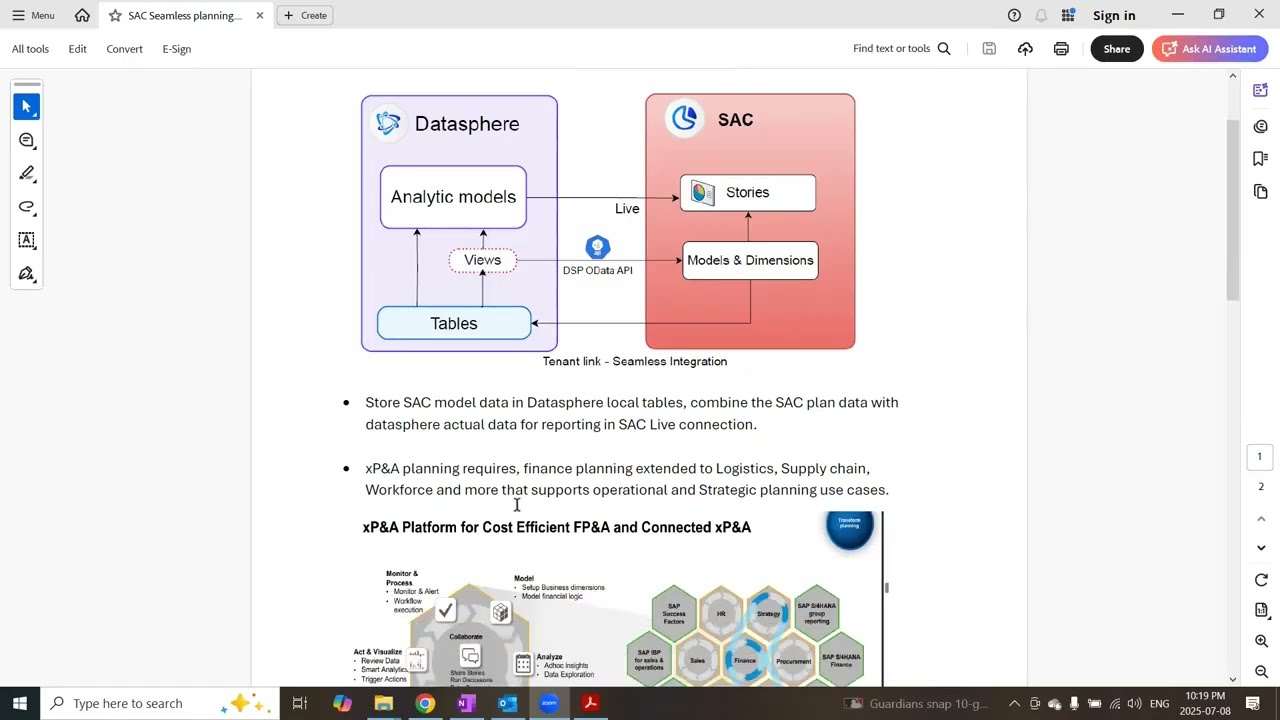The height and width of the screenshot is (720, 1280).
Task: Open the Page thumbnails panel icon
Action: point(1261,191)
